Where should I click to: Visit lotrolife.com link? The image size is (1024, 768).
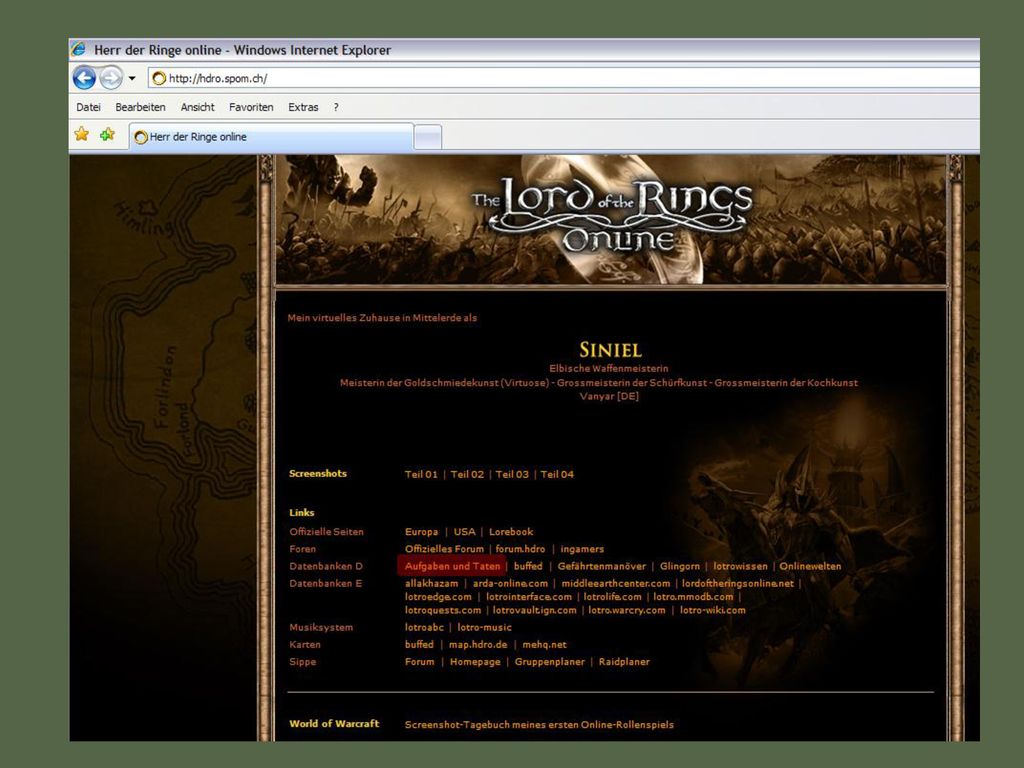click(x=613, y=597)
